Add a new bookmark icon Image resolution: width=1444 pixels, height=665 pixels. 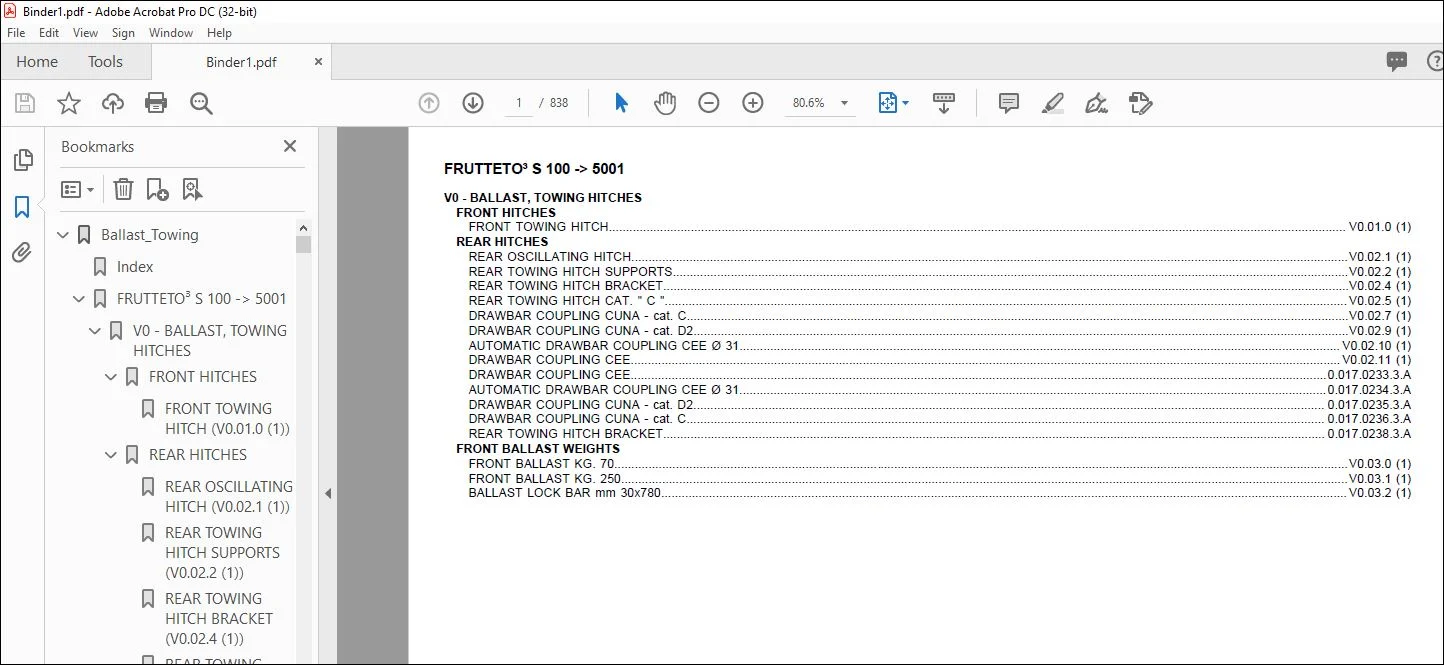[157, 189]
